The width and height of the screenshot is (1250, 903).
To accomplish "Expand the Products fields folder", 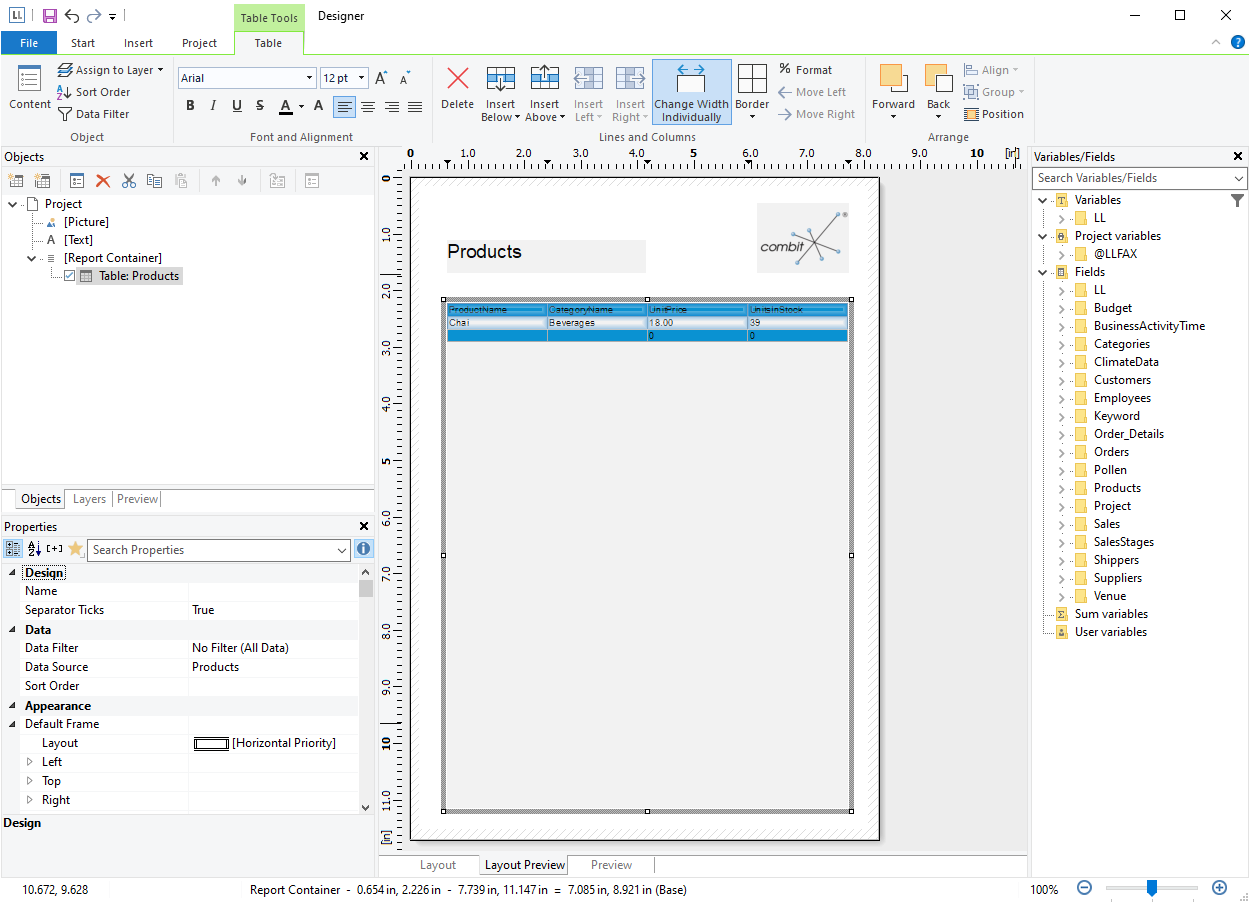I will [1062, 488].
